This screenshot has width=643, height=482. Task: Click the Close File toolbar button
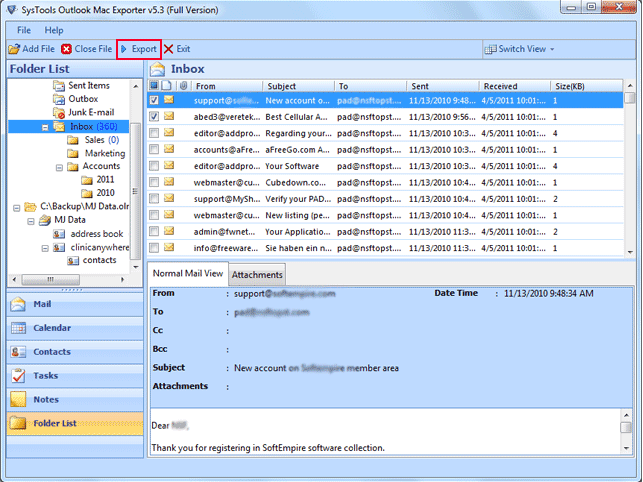tap(87, 49)
